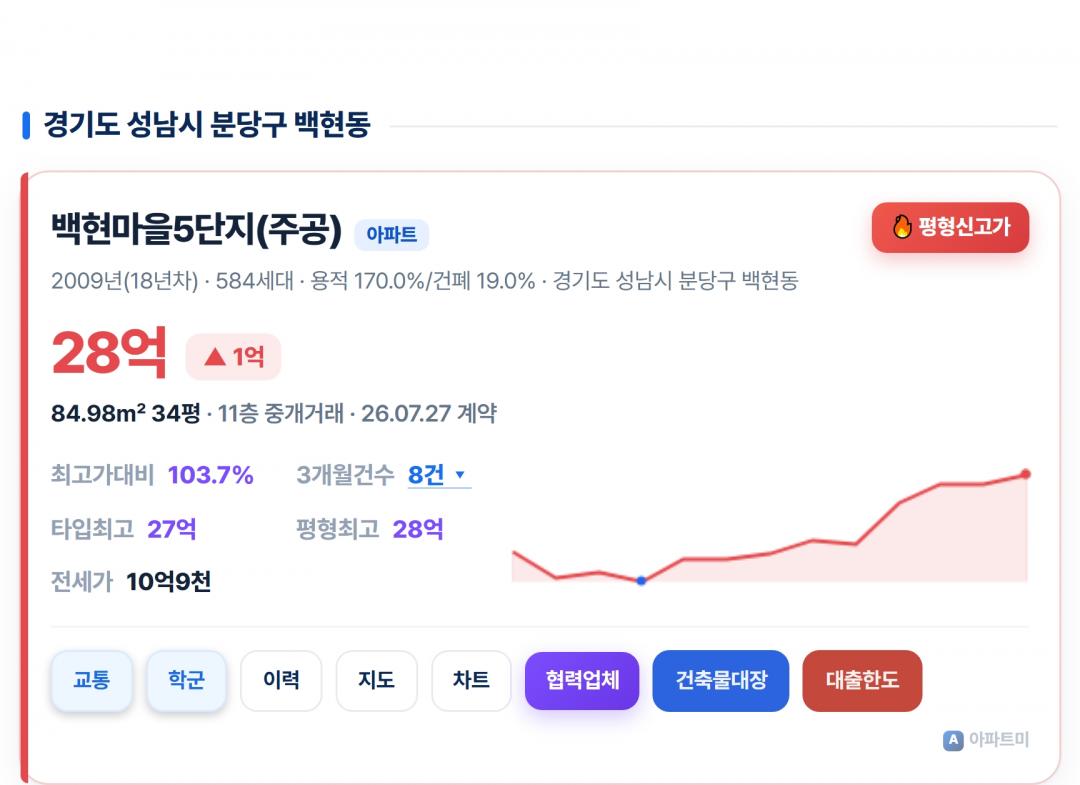The width and height of the screenshot is (1080, 785).
Task: Click the red 대출한도 button
Action: click(x=862, y=680)
